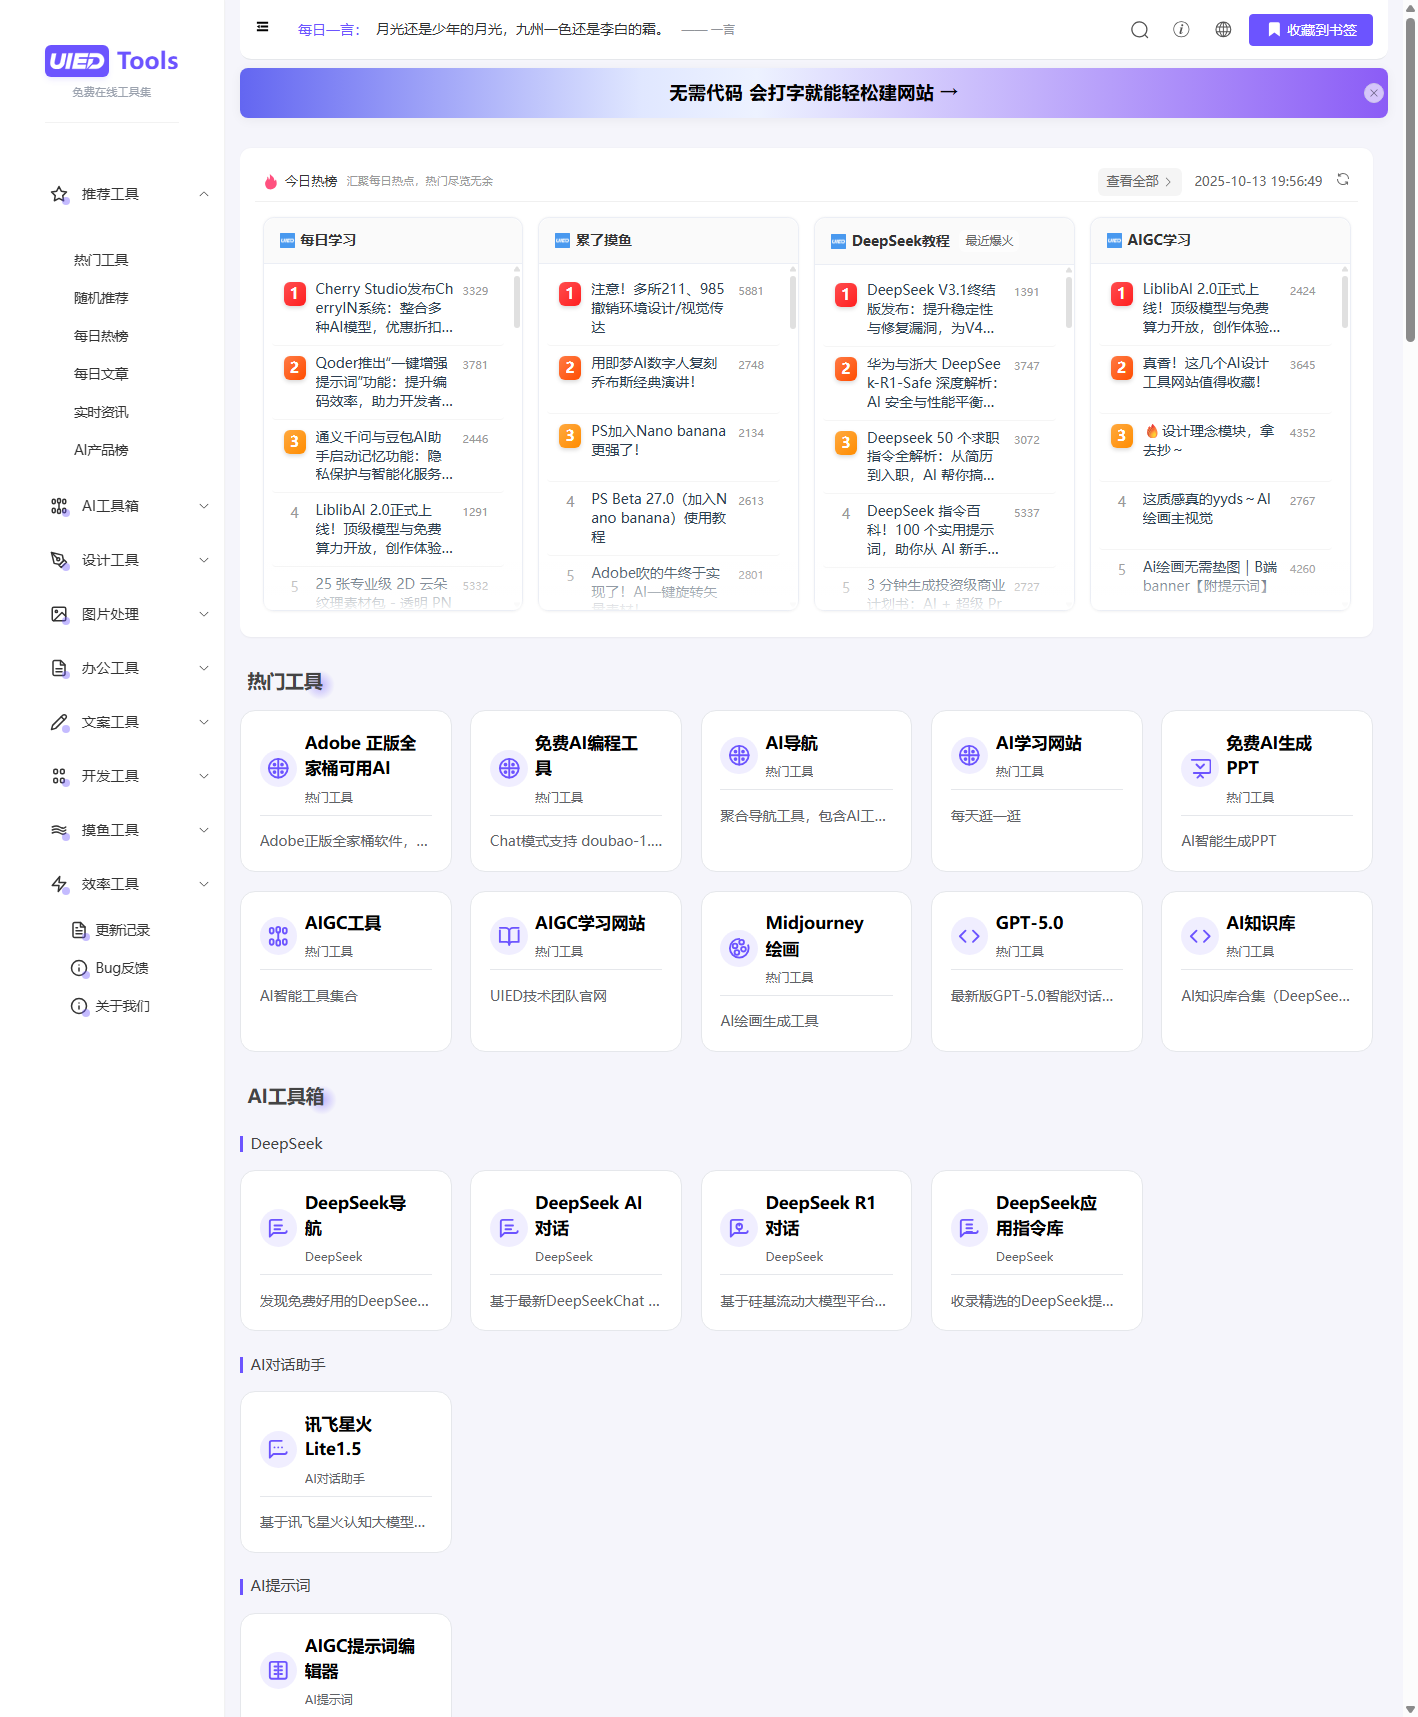Open the Midjourney绘画 tool card
This screenshot has height=1717, width=1418.
(x=806, y=970)
